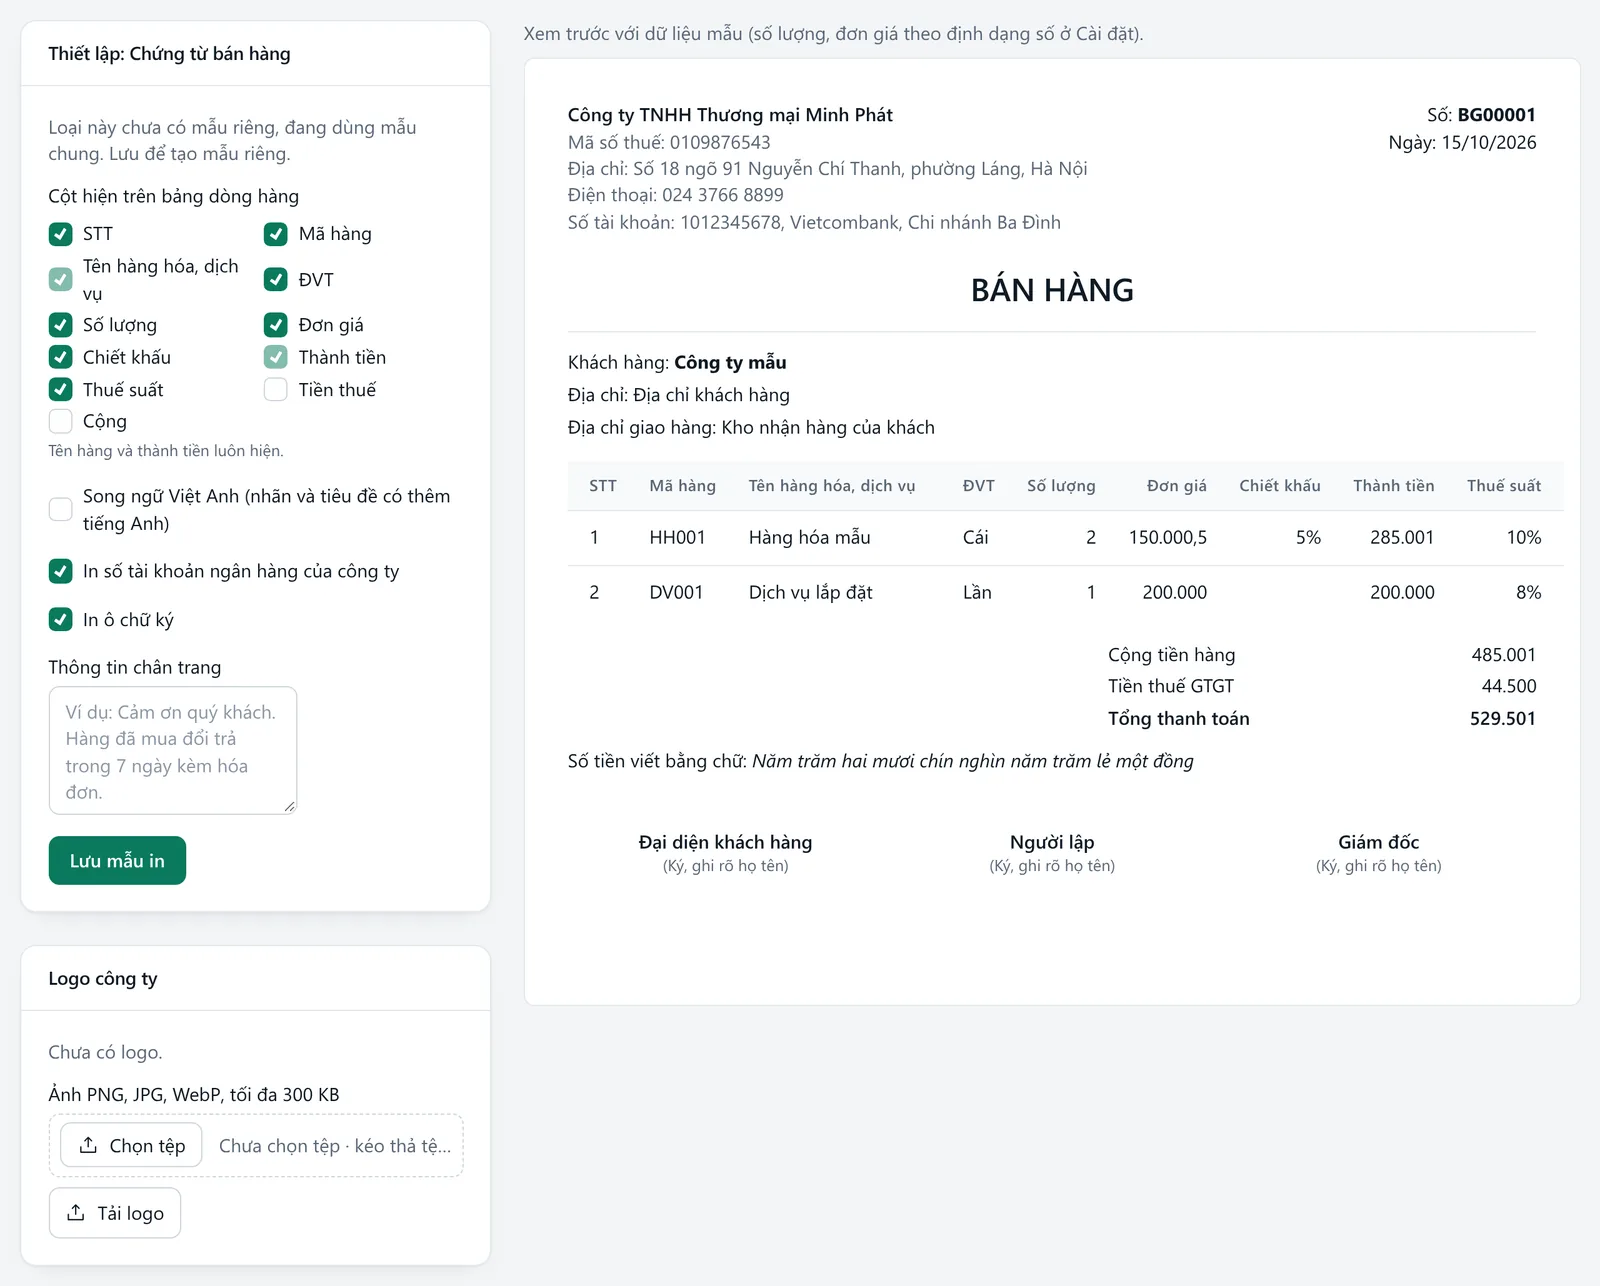Click the Tải logo upload button
Image resolution: width=1600 pixels, height=1286 pixels.
115,1213
